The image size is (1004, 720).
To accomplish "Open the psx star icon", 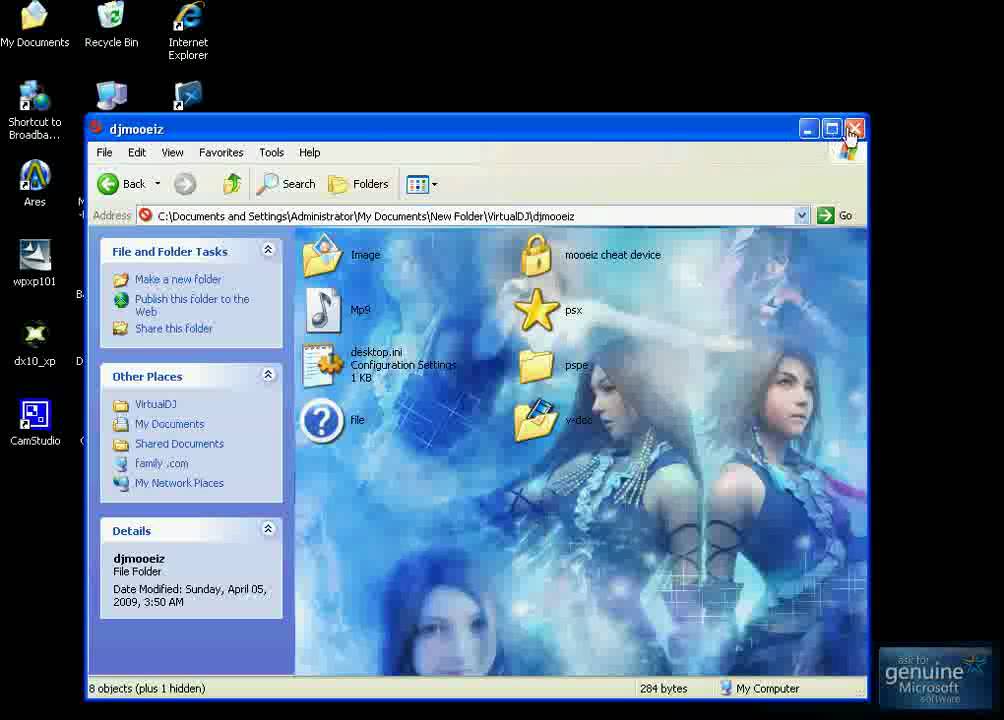I will click(537, 310).
